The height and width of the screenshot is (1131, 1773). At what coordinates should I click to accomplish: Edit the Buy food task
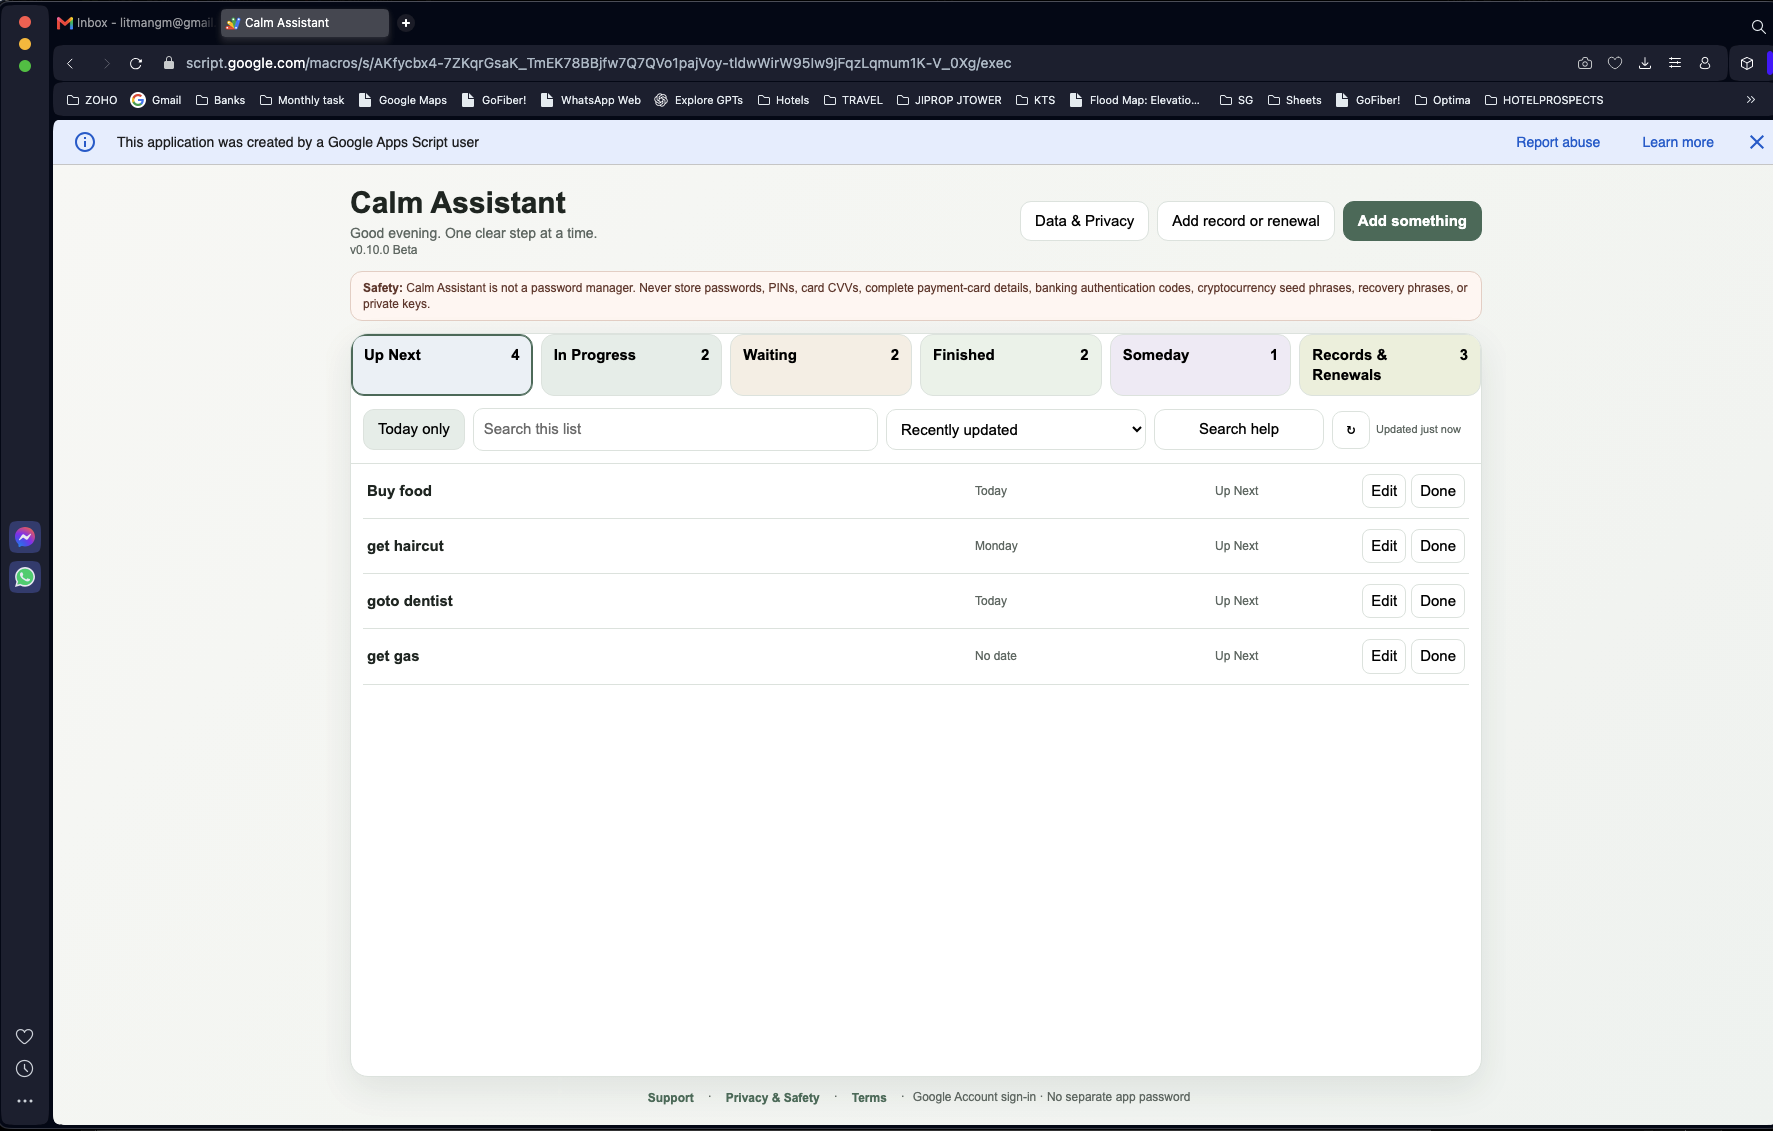1384,491
